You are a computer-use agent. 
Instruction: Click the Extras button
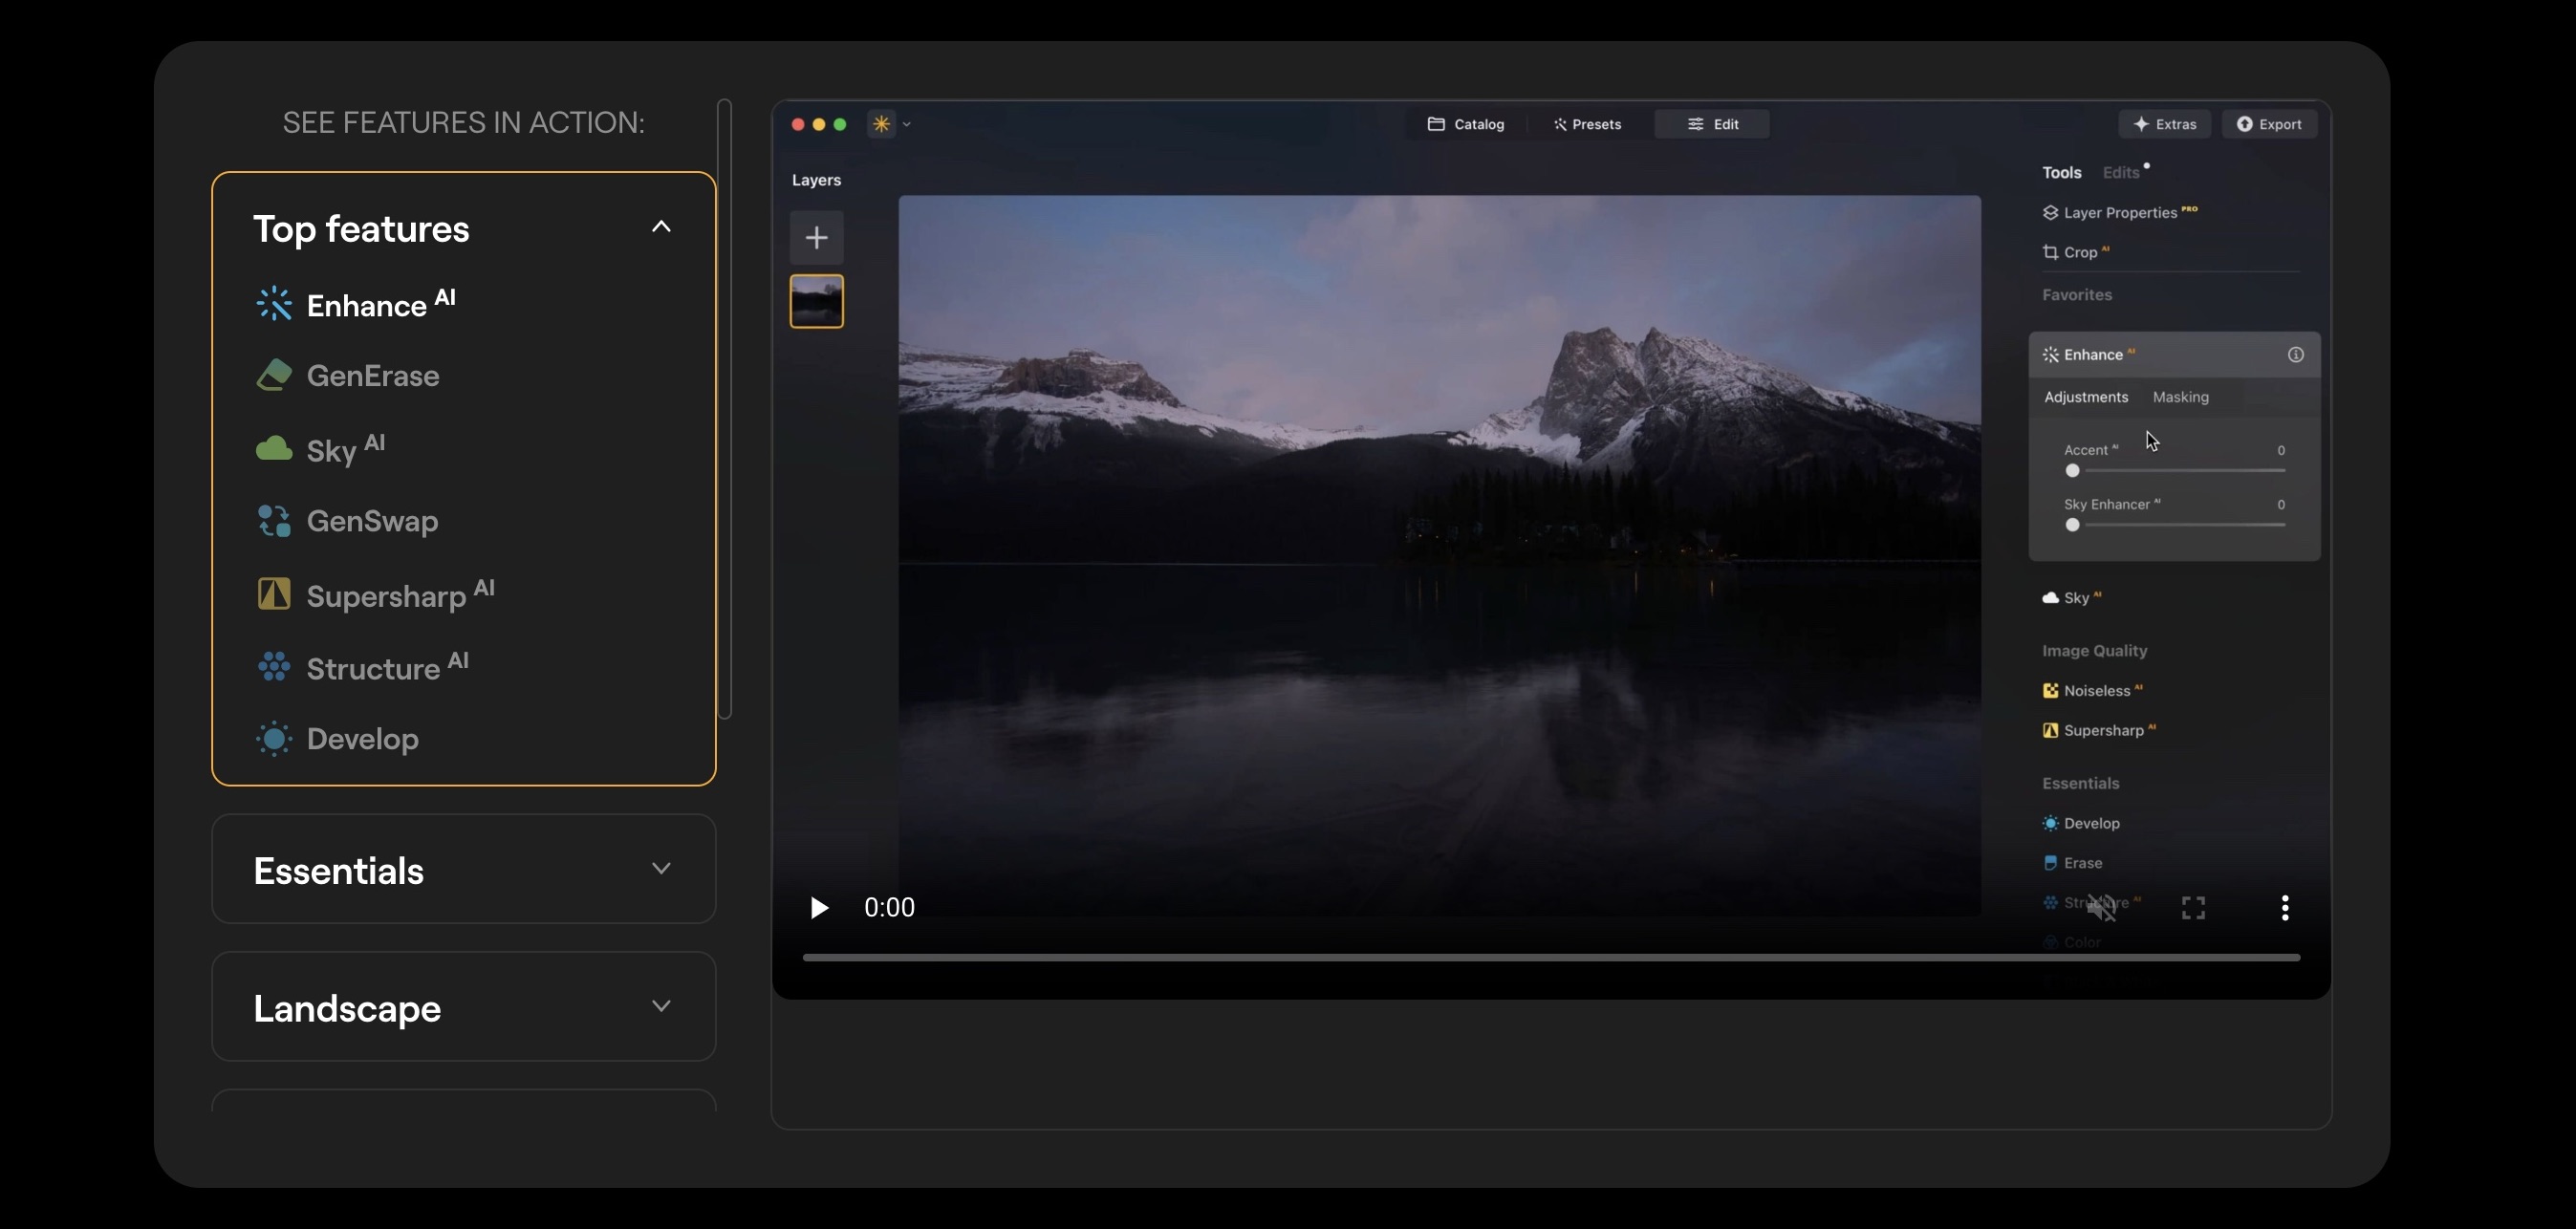2165,124
